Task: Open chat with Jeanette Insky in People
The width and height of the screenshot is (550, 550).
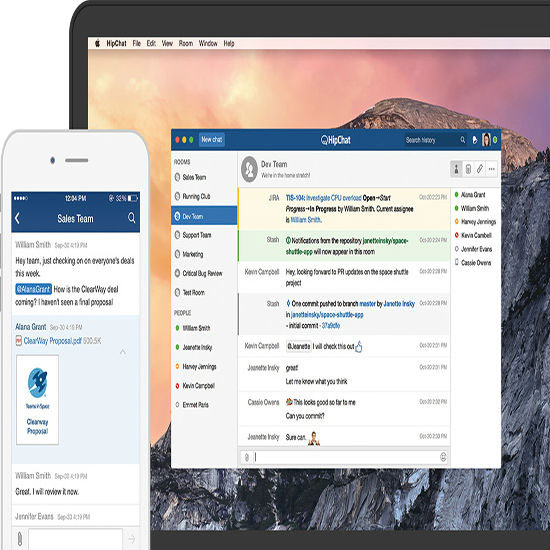Action: tap(204, 347)
